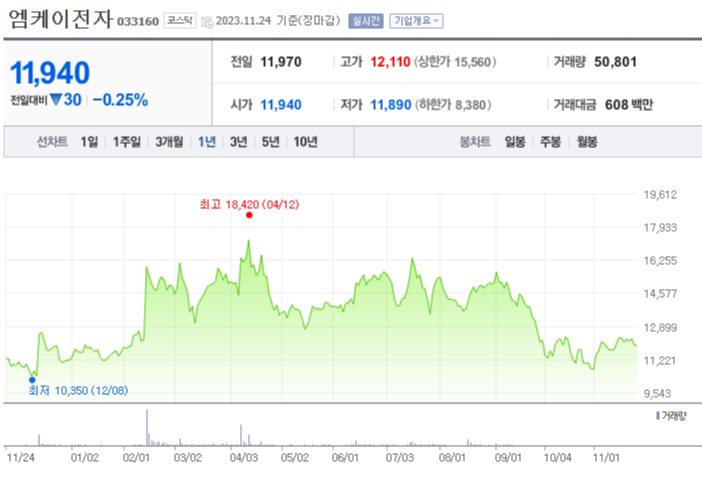Select the 5년 line chart tab
The width and height of the screenshot is (702, 483).
point(270,142)
